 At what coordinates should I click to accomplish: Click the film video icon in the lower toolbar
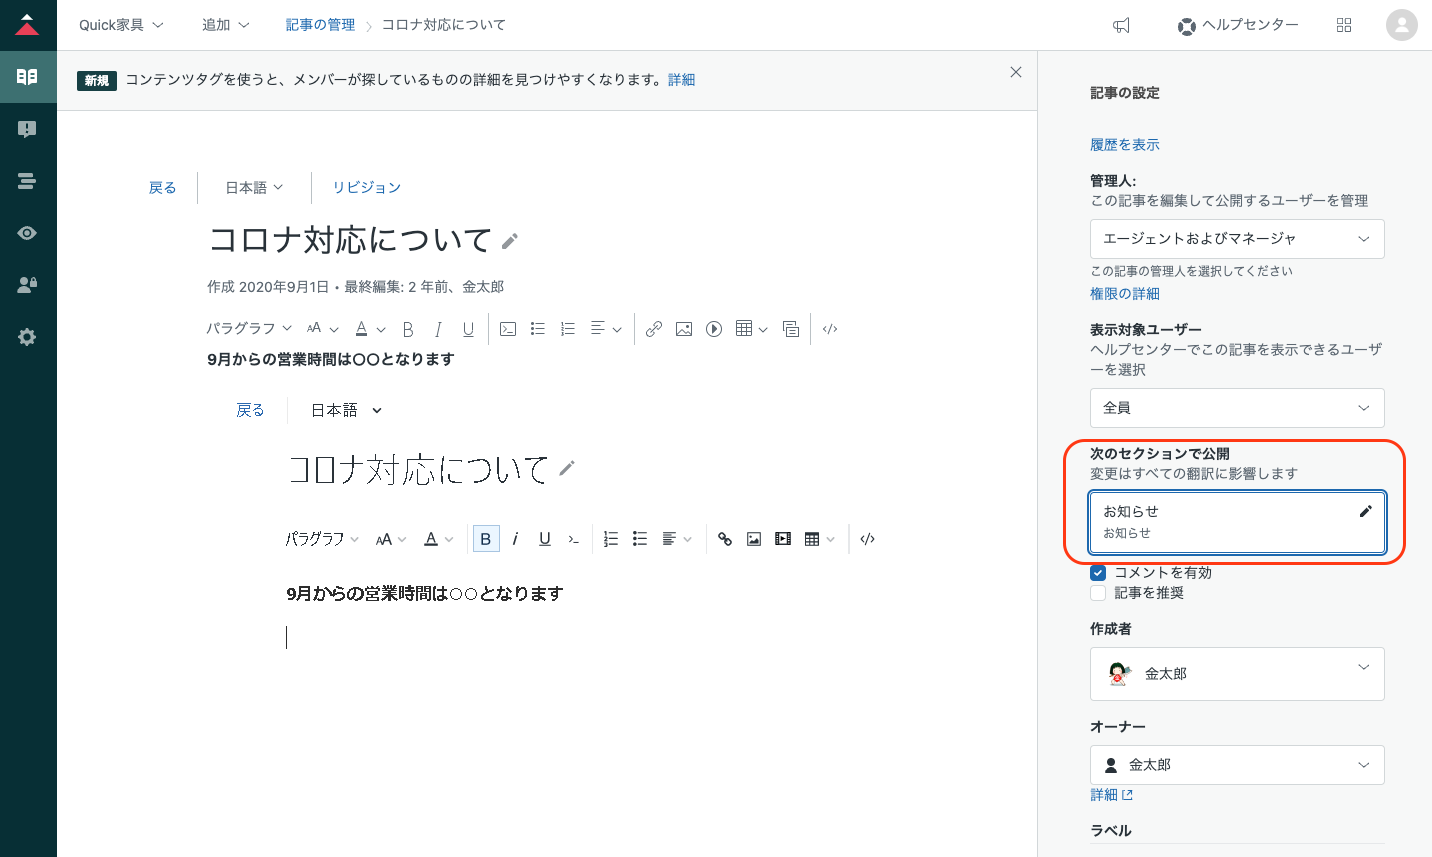(x=783, y=539)
